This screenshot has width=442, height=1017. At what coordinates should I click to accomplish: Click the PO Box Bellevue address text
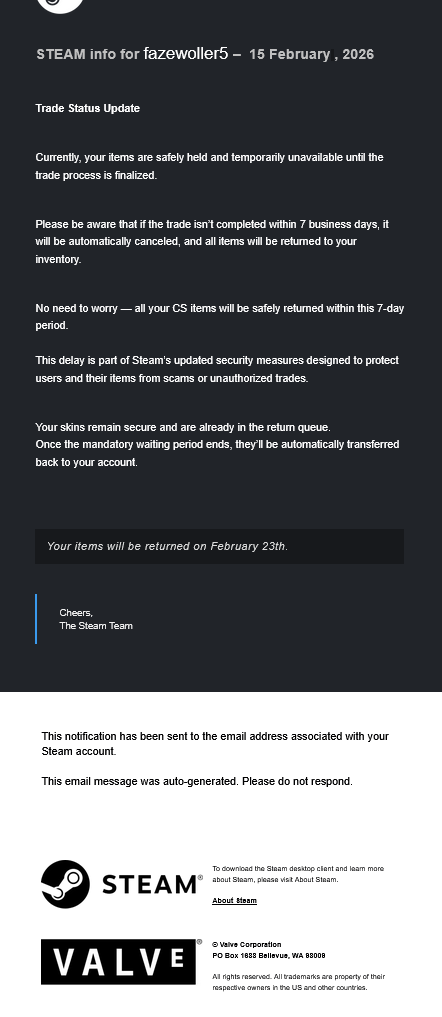269,955
